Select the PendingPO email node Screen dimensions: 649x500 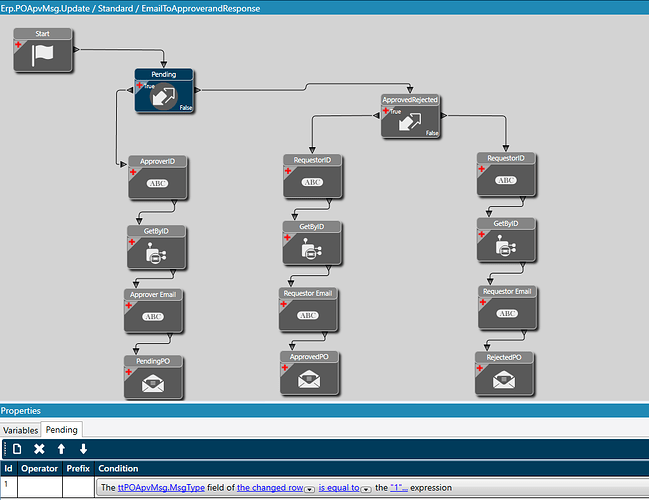point(152,377)
